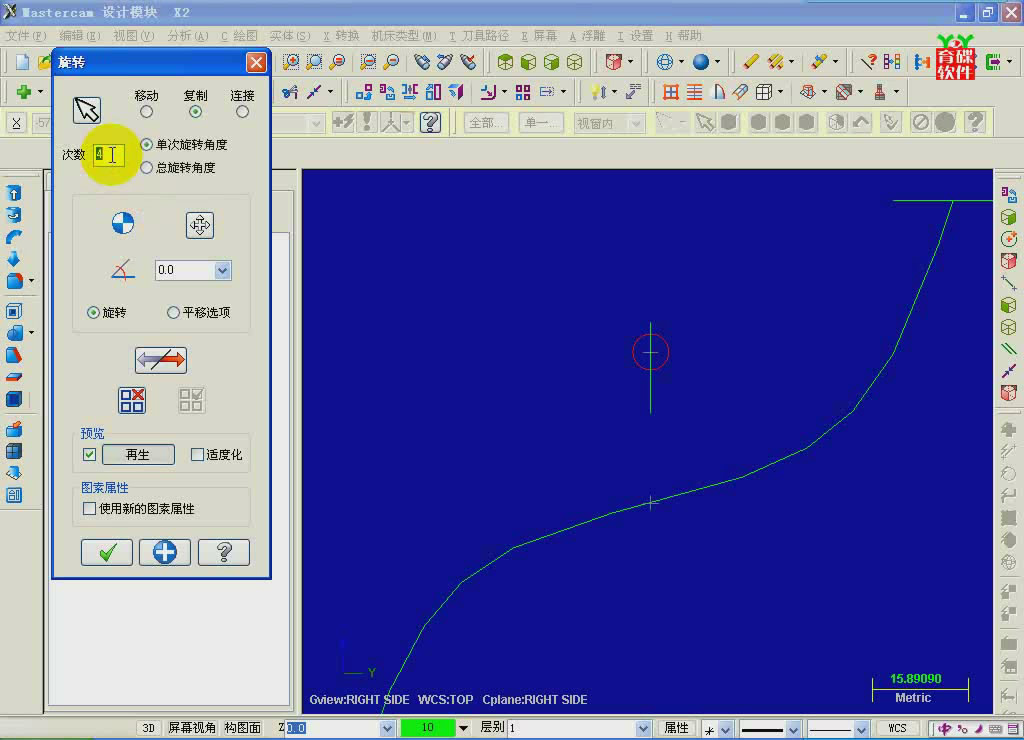This screenshot has width=1024, height=740.
Task: Expand the rotation angle 0.0 dropdown
Action: click(222, 270)
